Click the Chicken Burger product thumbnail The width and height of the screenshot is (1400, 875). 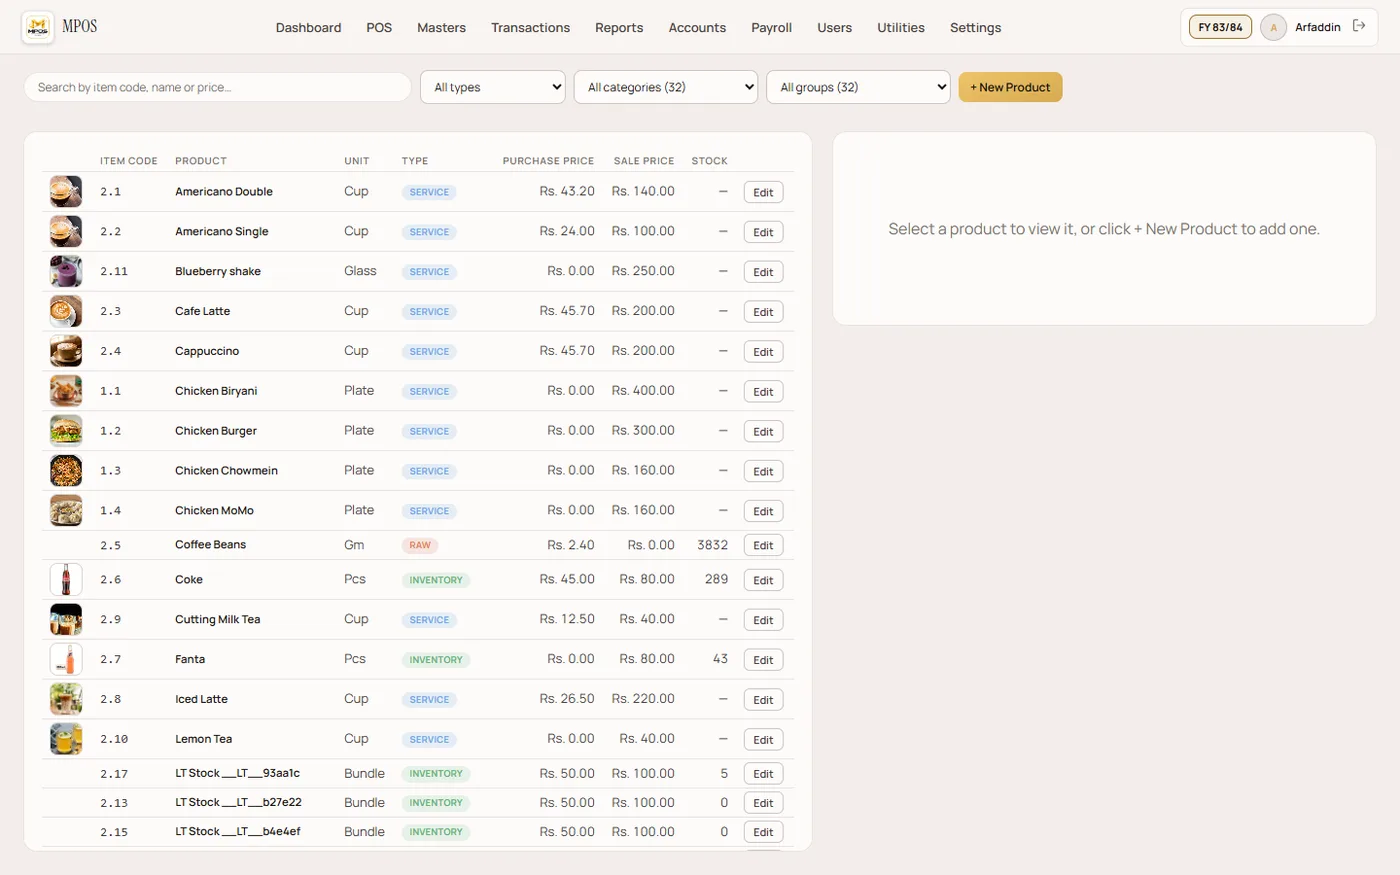66,431
